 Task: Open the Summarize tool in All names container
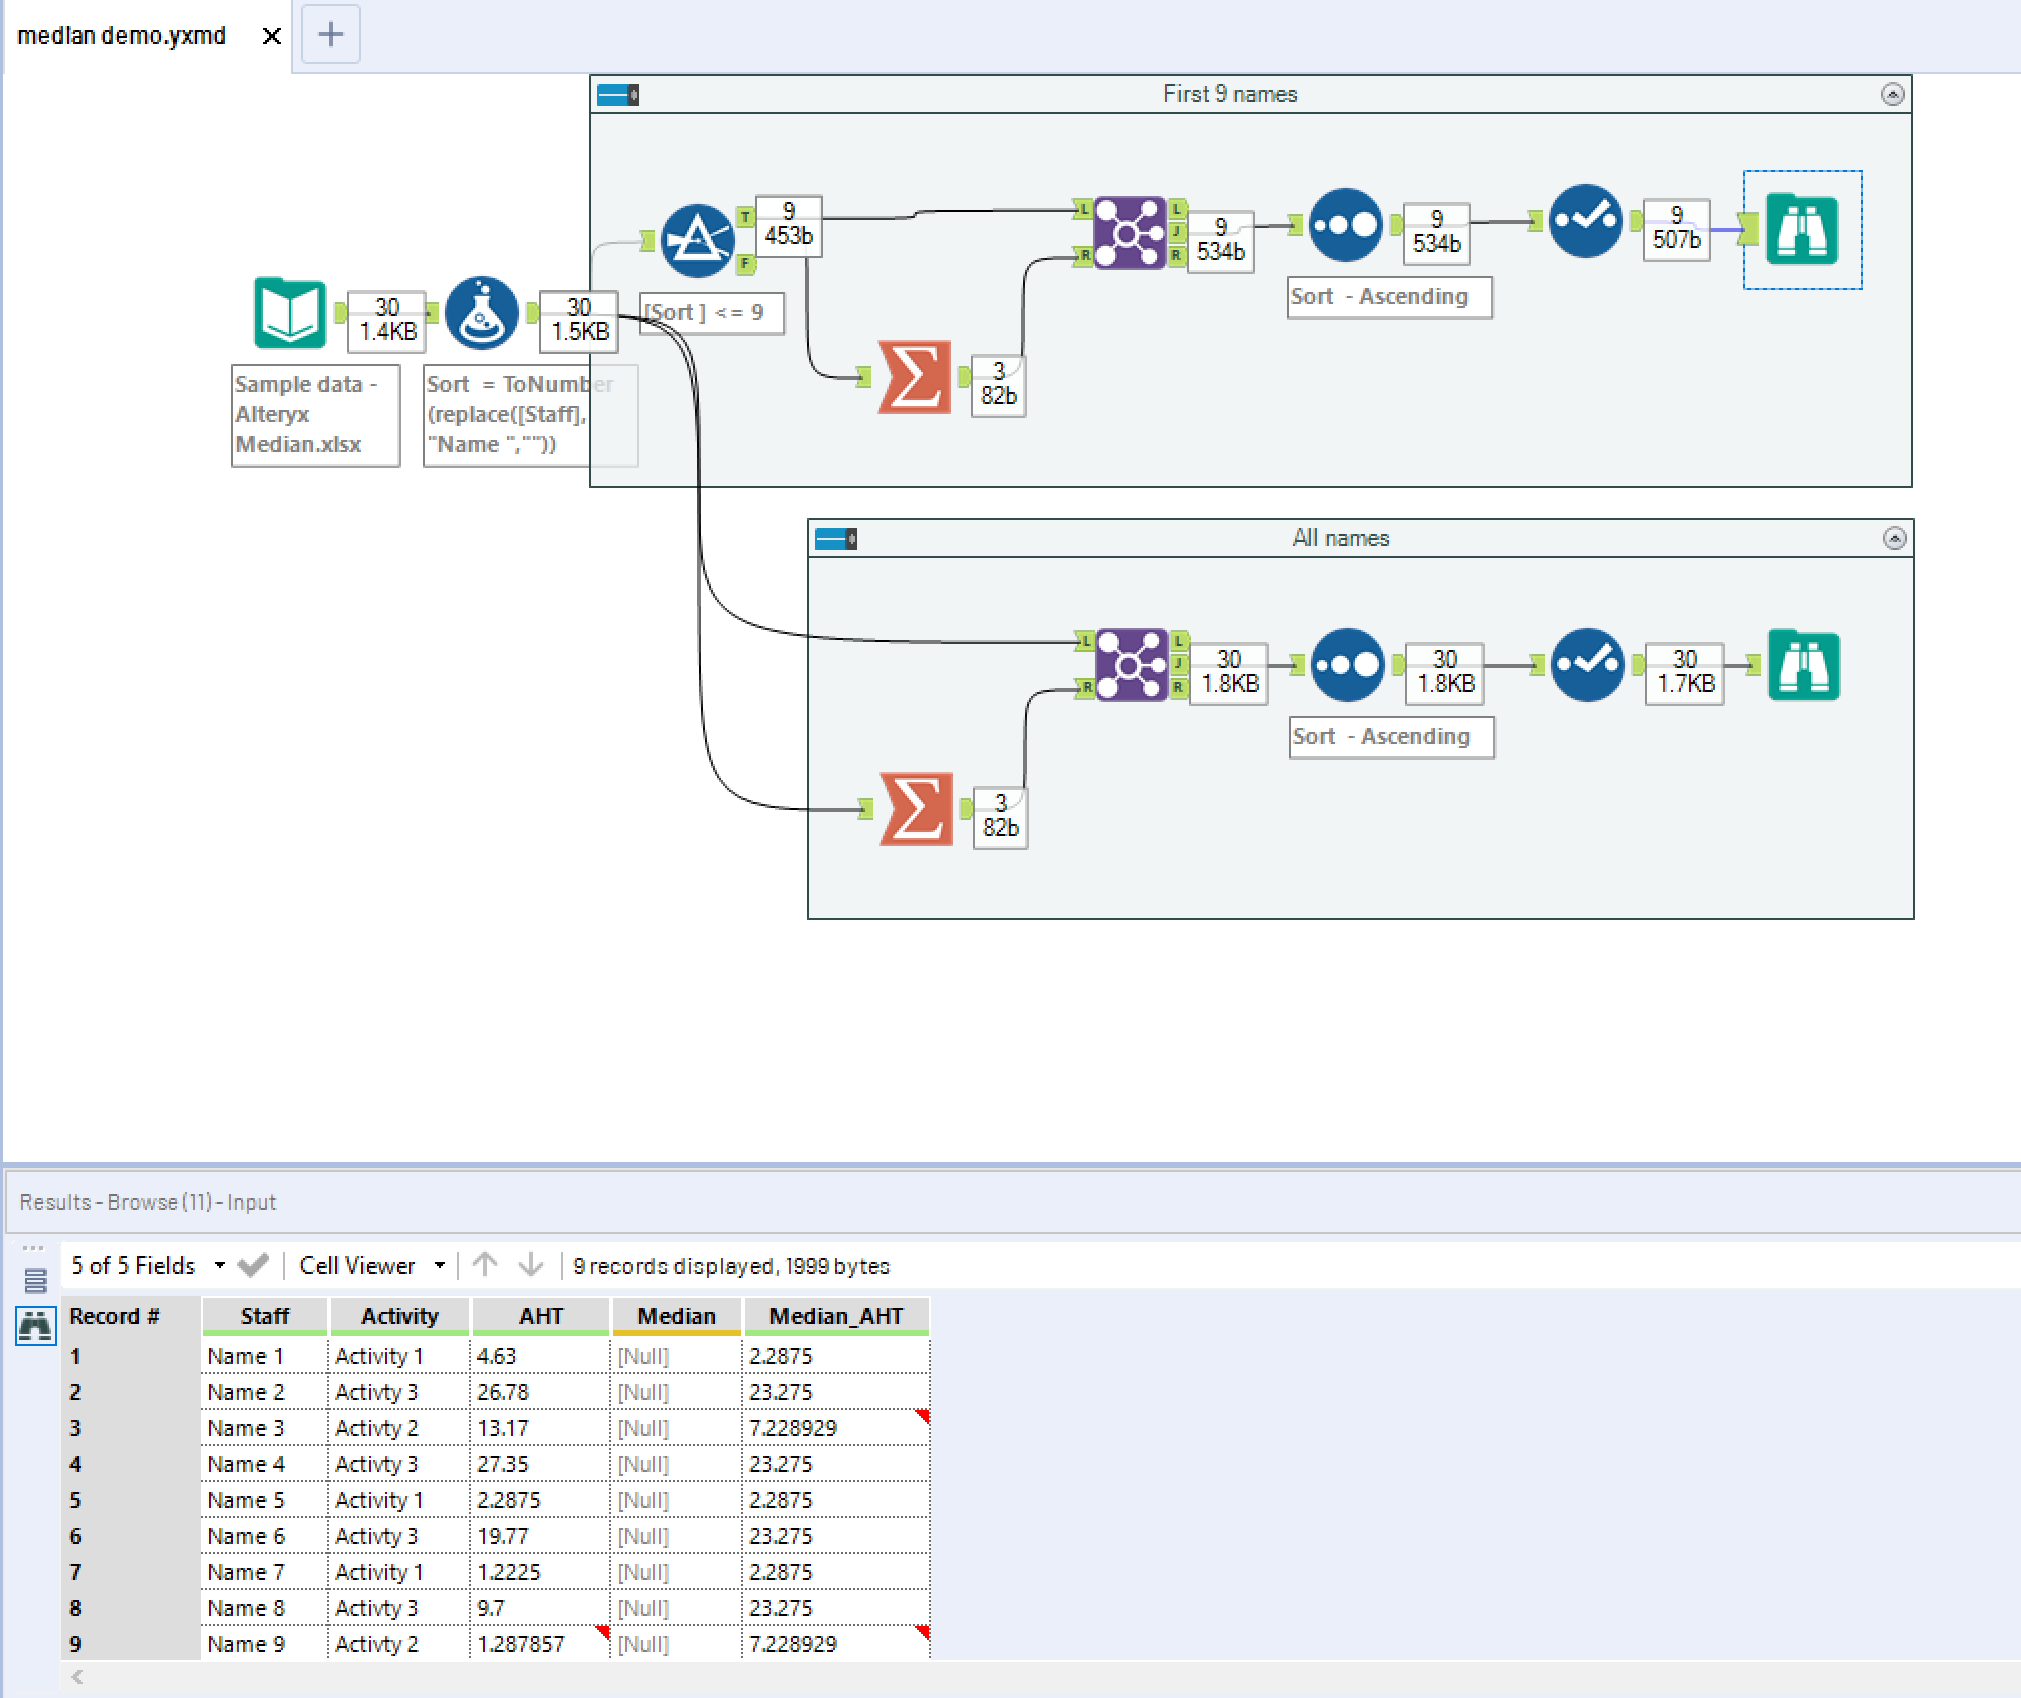click(x=916, y=807)
